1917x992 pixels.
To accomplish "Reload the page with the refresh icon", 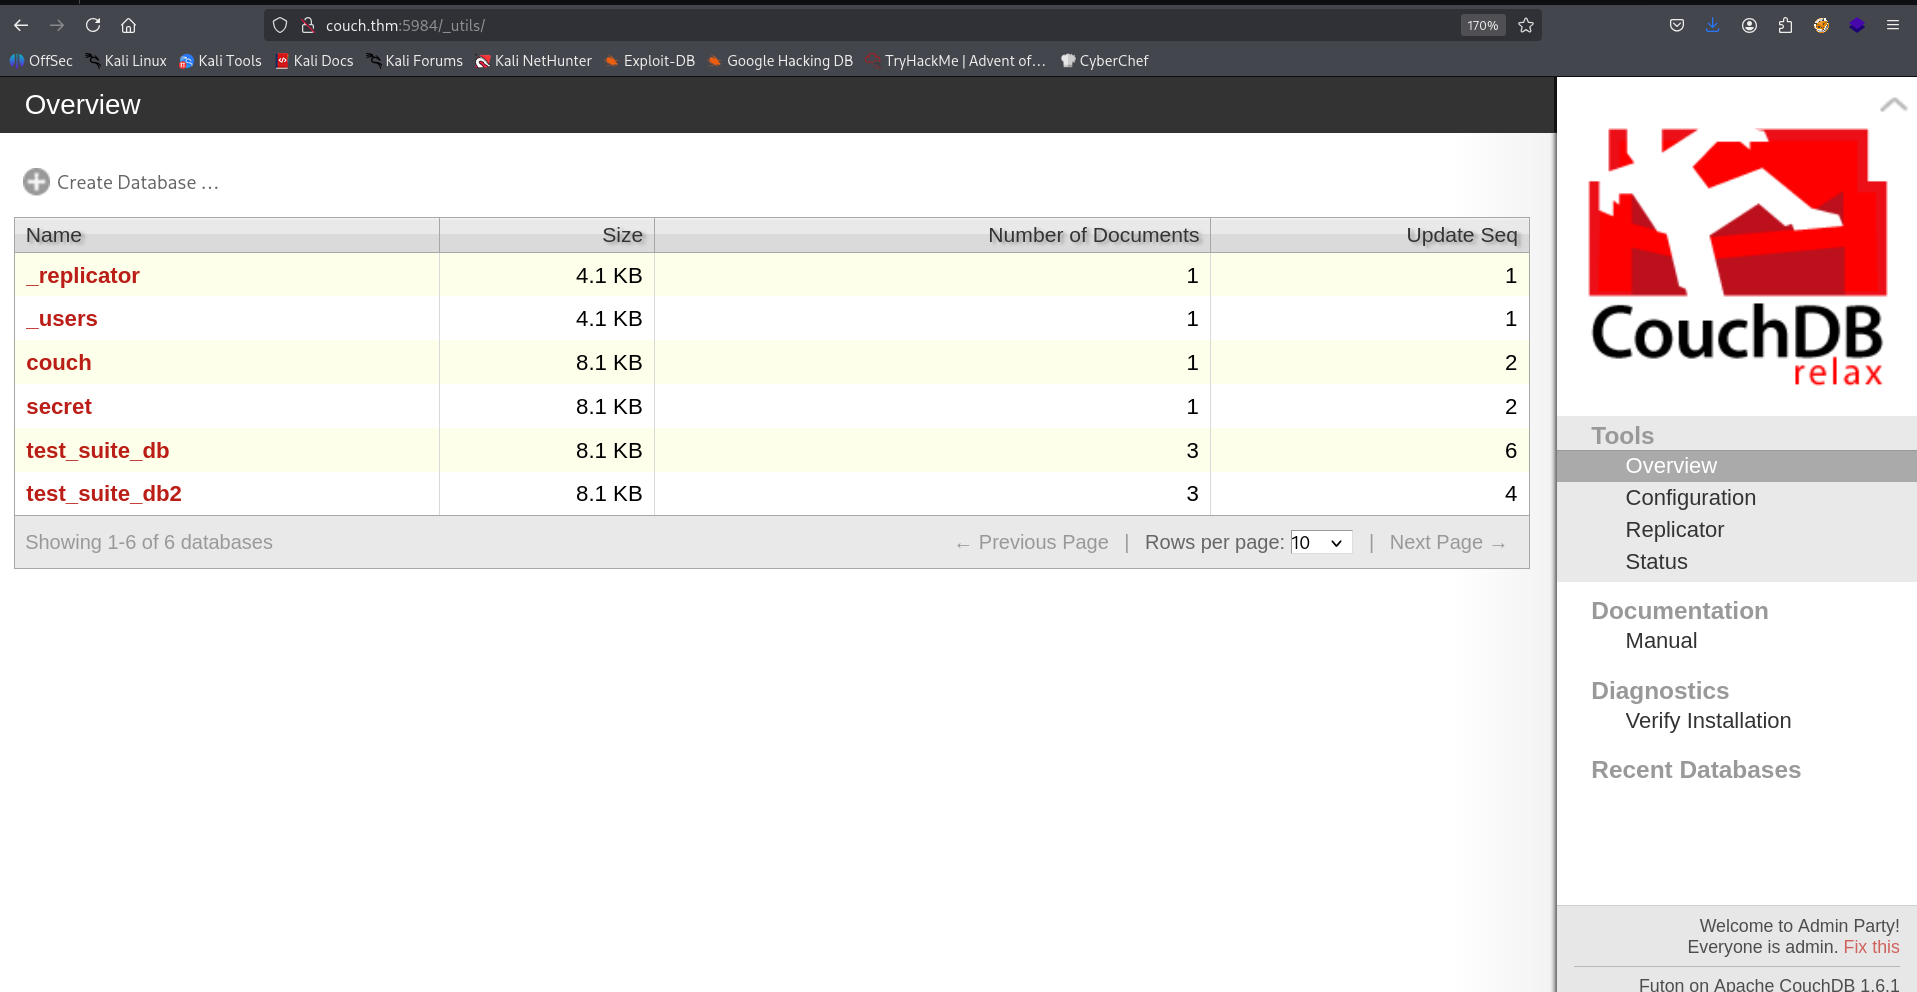I will coord(93,25).
